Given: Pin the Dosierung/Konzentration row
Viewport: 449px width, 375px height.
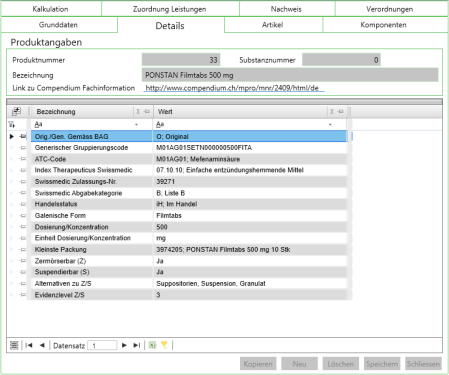Looking at the screenshot, I should (x=23, y=227).
